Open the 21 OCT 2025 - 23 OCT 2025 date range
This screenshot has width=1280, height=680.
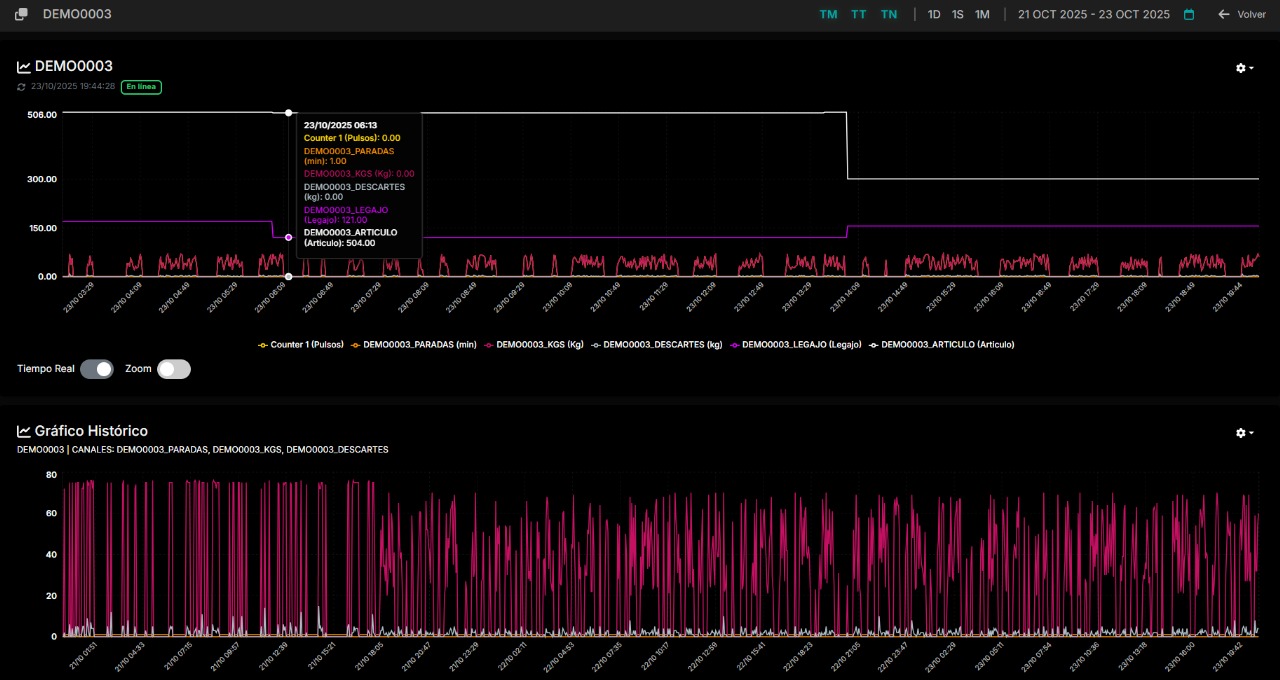coord(1093,15)
